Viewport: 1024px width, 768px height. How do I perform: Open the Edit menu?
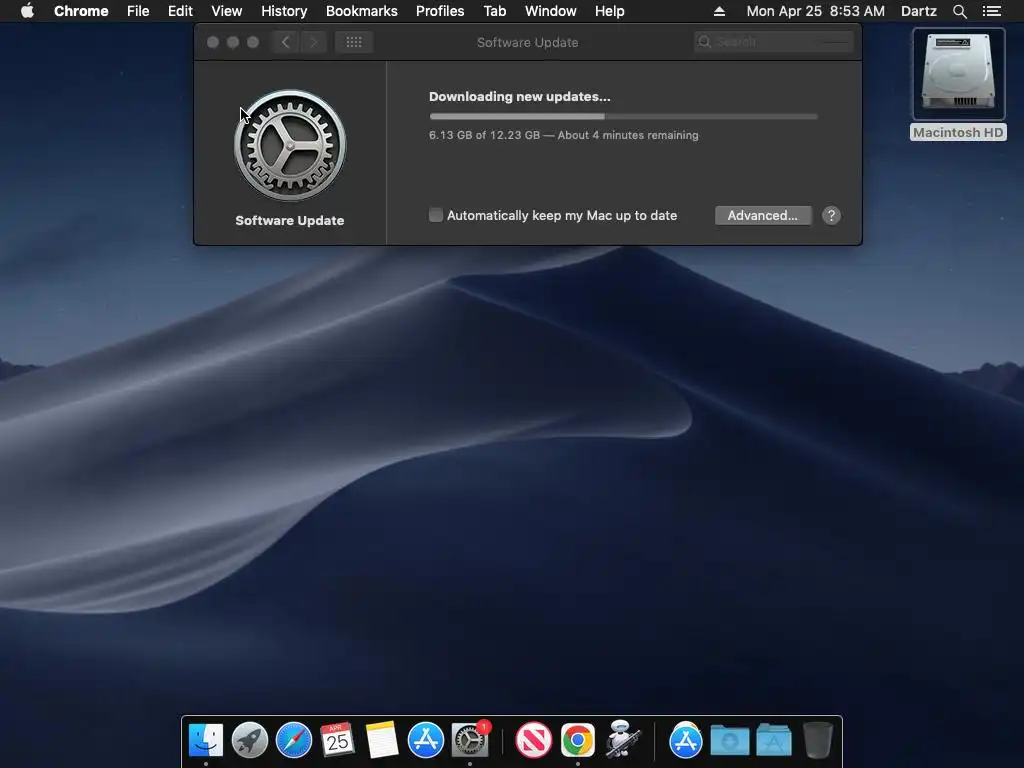pos(180,11)
